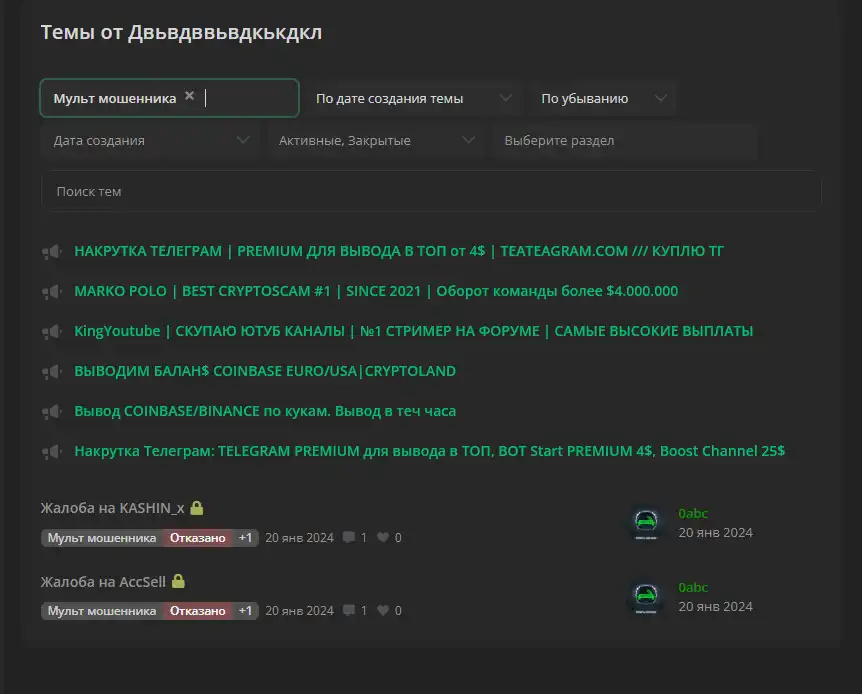Expand +1 more tags on AccSell thread
This screenshot has height=694, width=862.
coord(245,611)
